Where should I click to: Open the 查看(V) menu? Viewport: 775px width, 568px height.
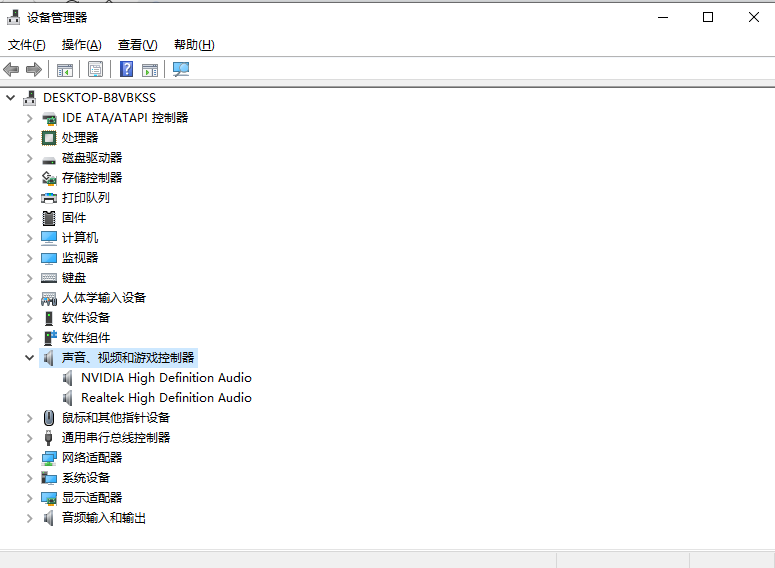coord(137,45)
